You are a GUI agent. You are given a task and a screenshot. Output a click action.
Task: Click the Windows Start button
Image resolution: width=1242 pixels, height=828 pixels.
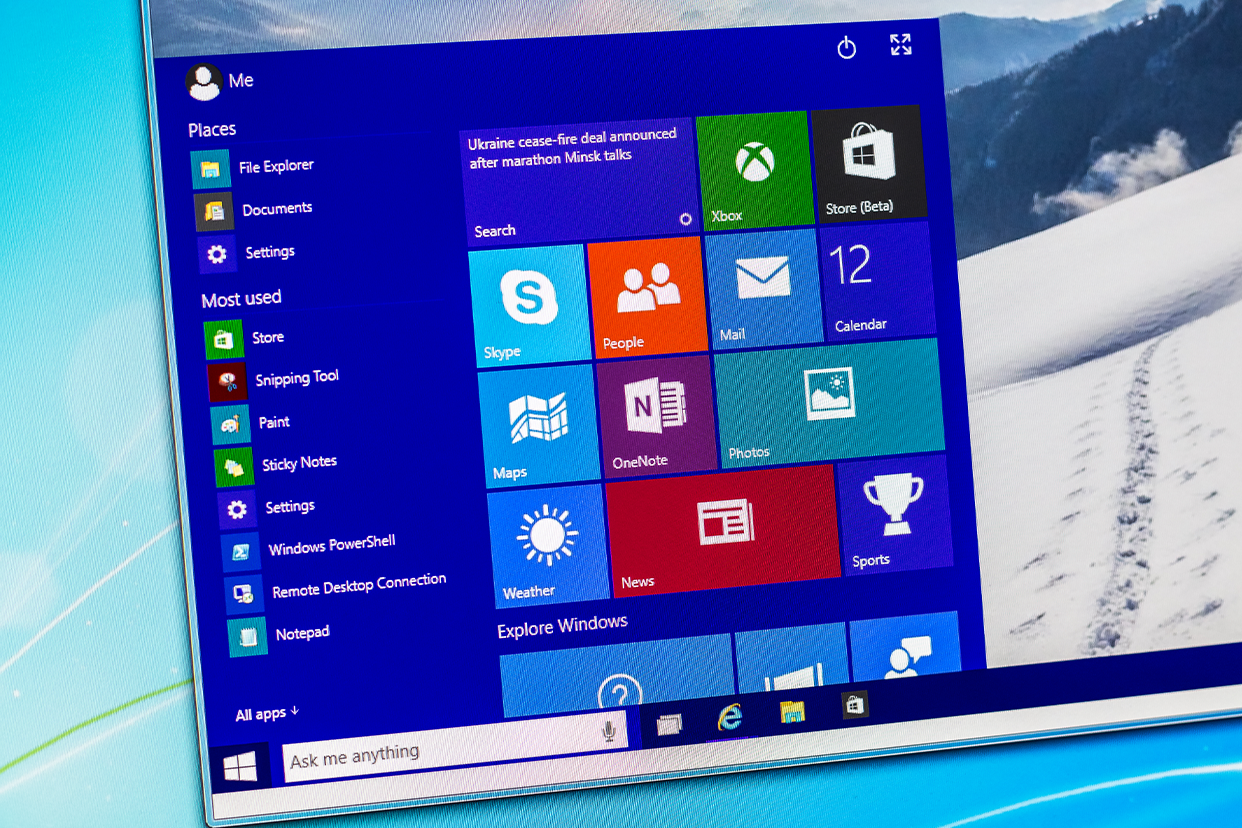coord(240,768)
